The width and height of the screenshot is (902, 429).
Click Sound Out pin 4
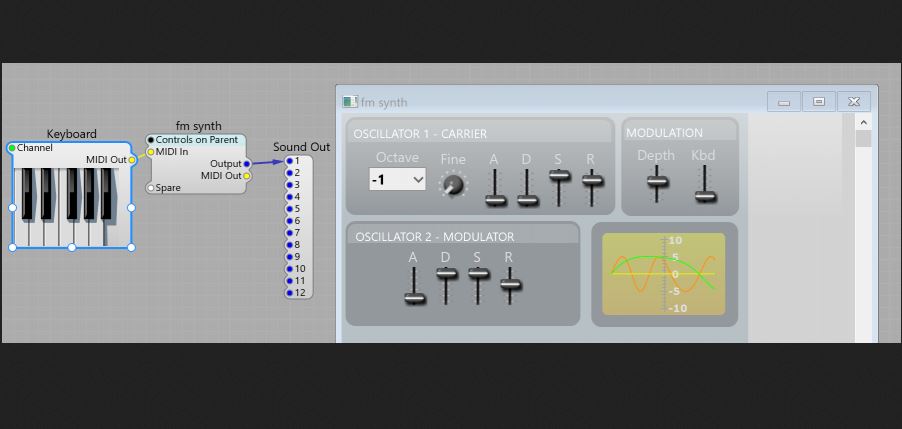pyautogui.click(x=289, y=197)
